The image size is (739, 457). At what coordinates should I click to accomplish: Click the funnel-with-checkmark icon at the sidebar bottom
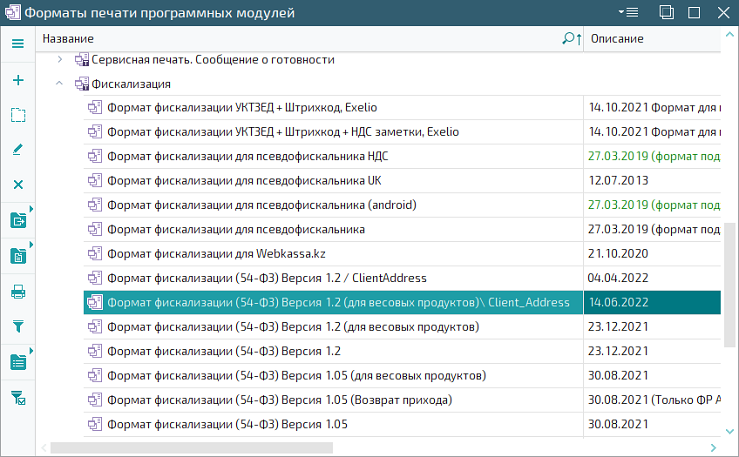click(x=17, y=398)
